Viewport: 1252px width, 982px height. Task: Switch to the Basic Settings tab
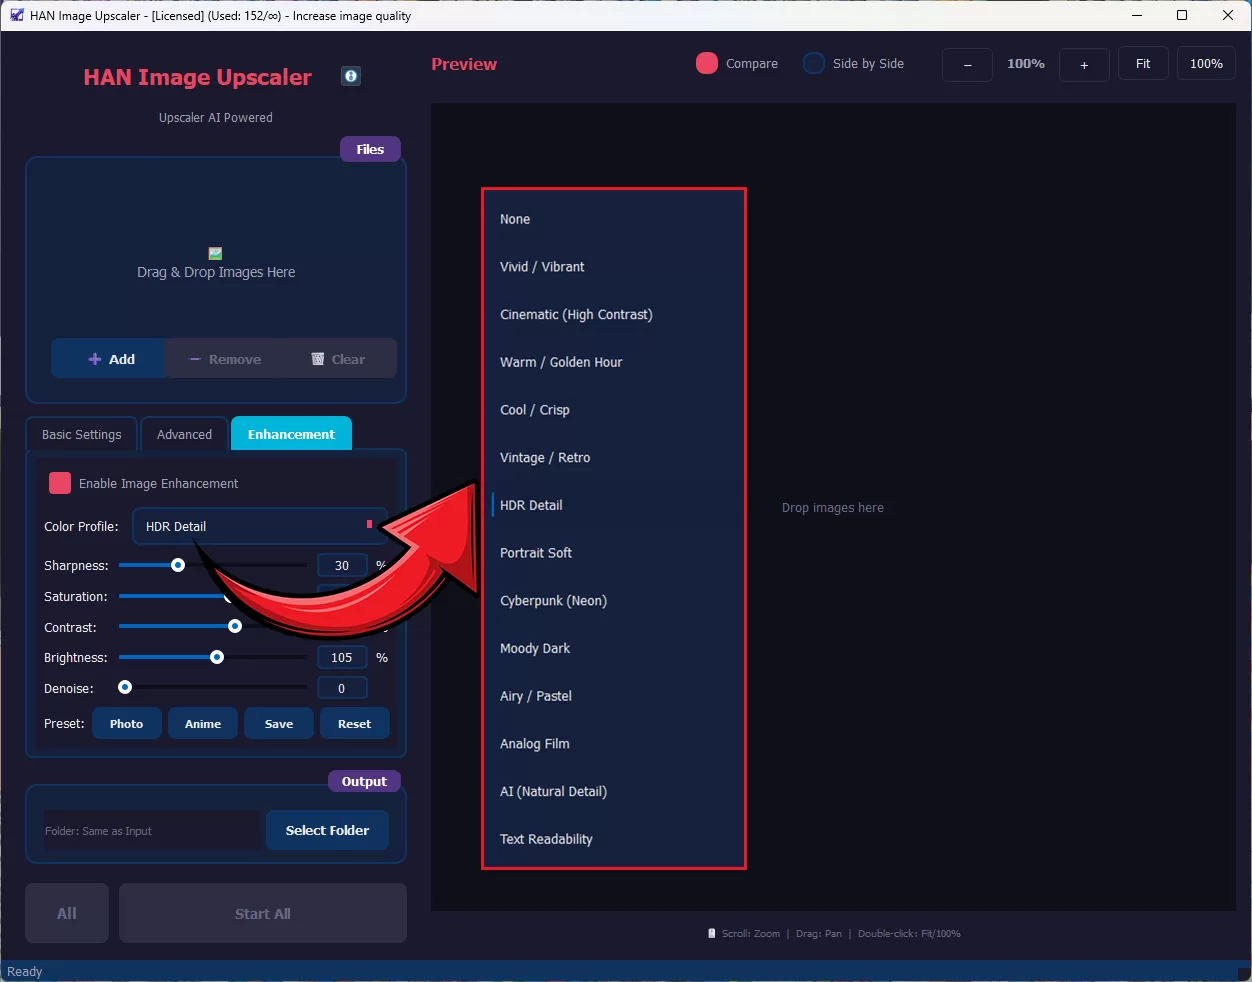pyautogui.click(x=82, y=435)
